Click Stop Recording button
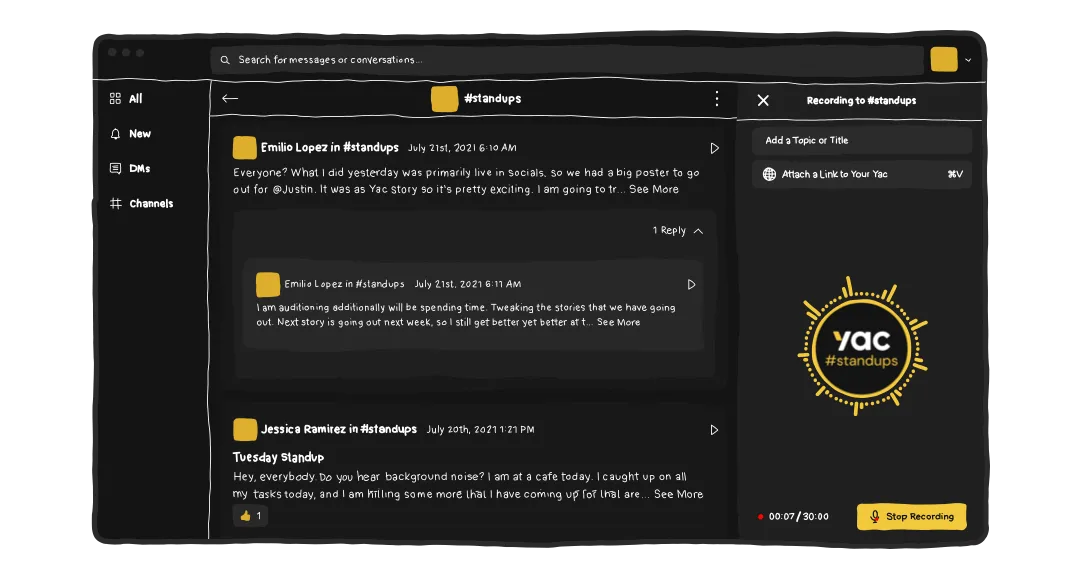 click(x=911, y=516)
